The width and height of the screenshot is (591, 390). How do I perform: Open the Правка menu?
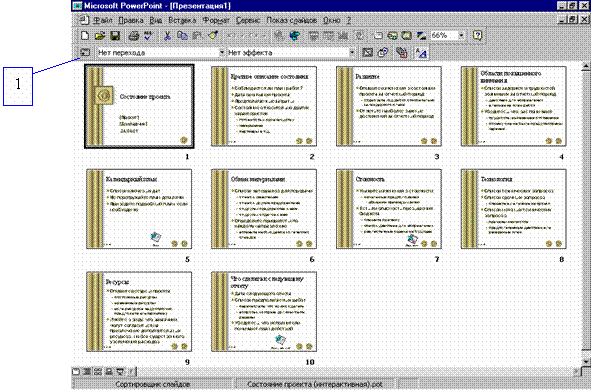tap(131, 20)
